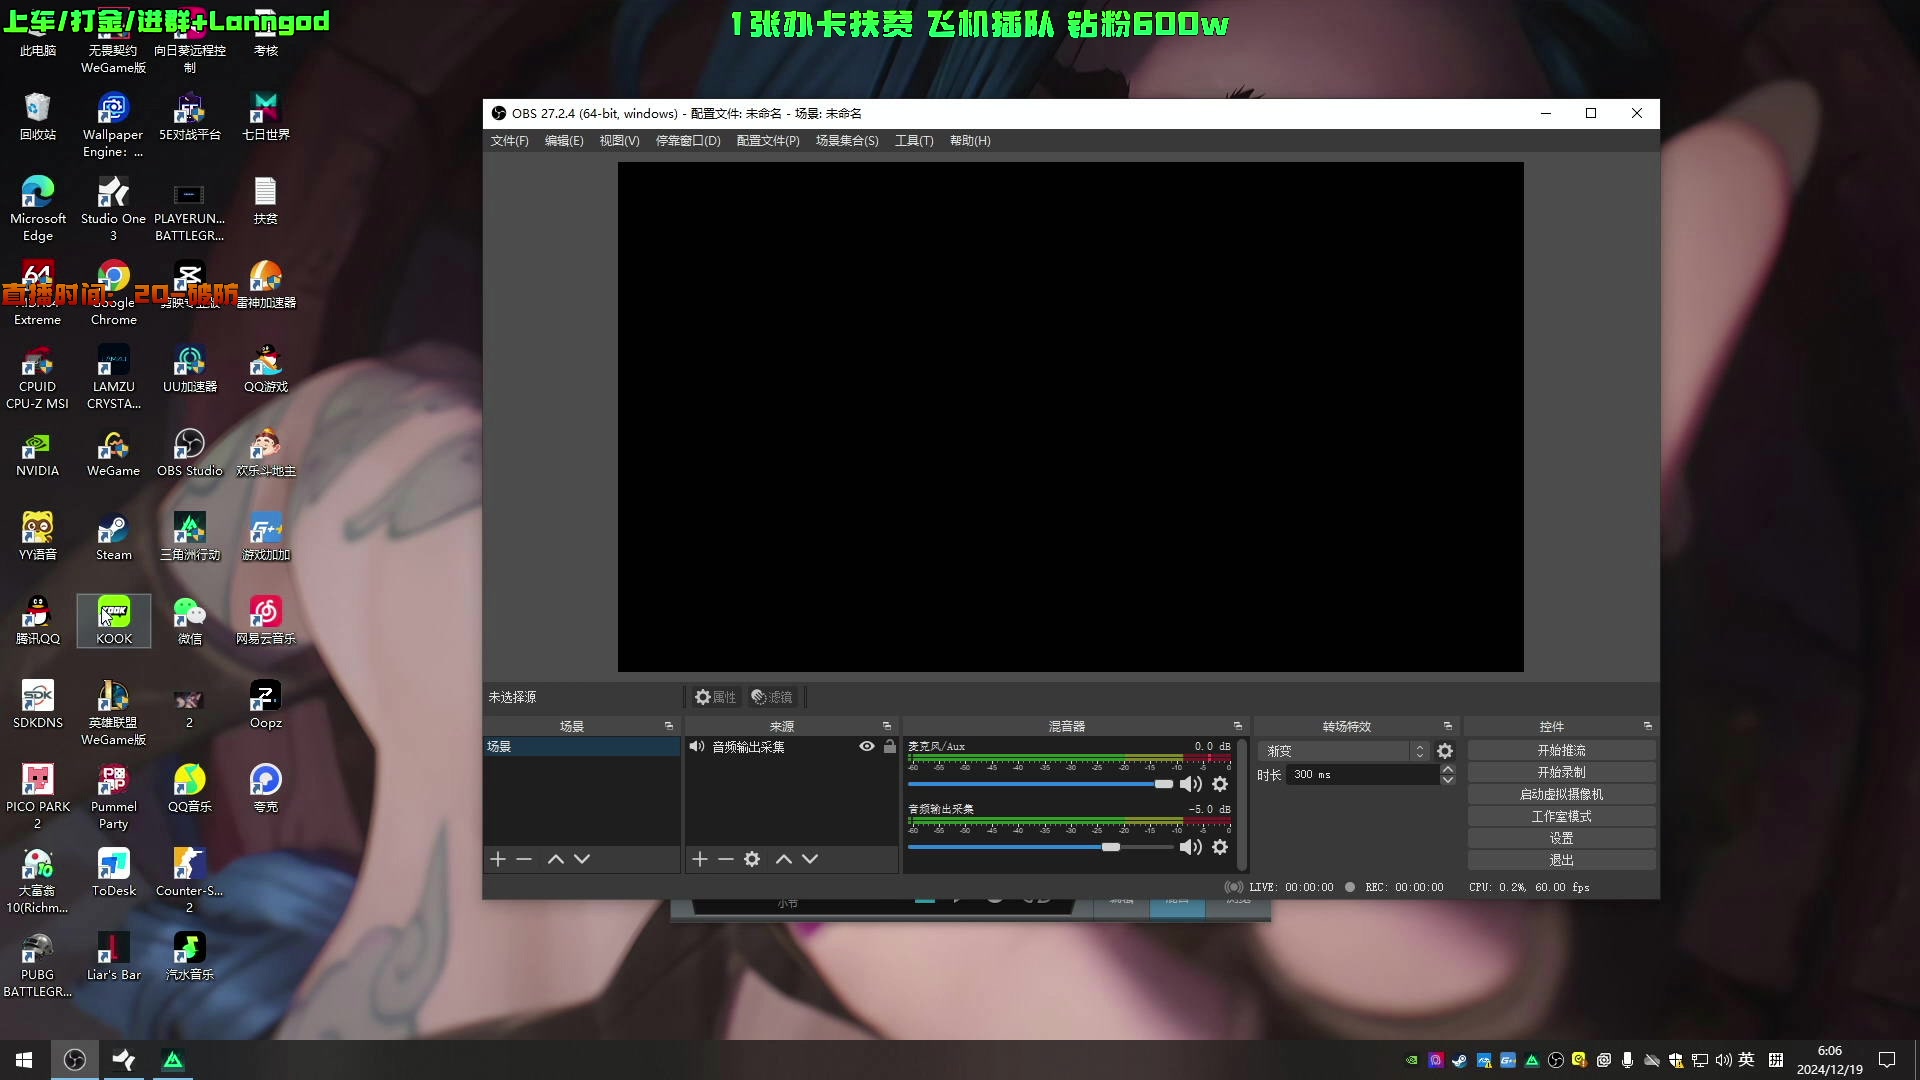Open the ToDesk desktop shortcut
This screenshot has height=1080, width=1920.
(114, 873)
